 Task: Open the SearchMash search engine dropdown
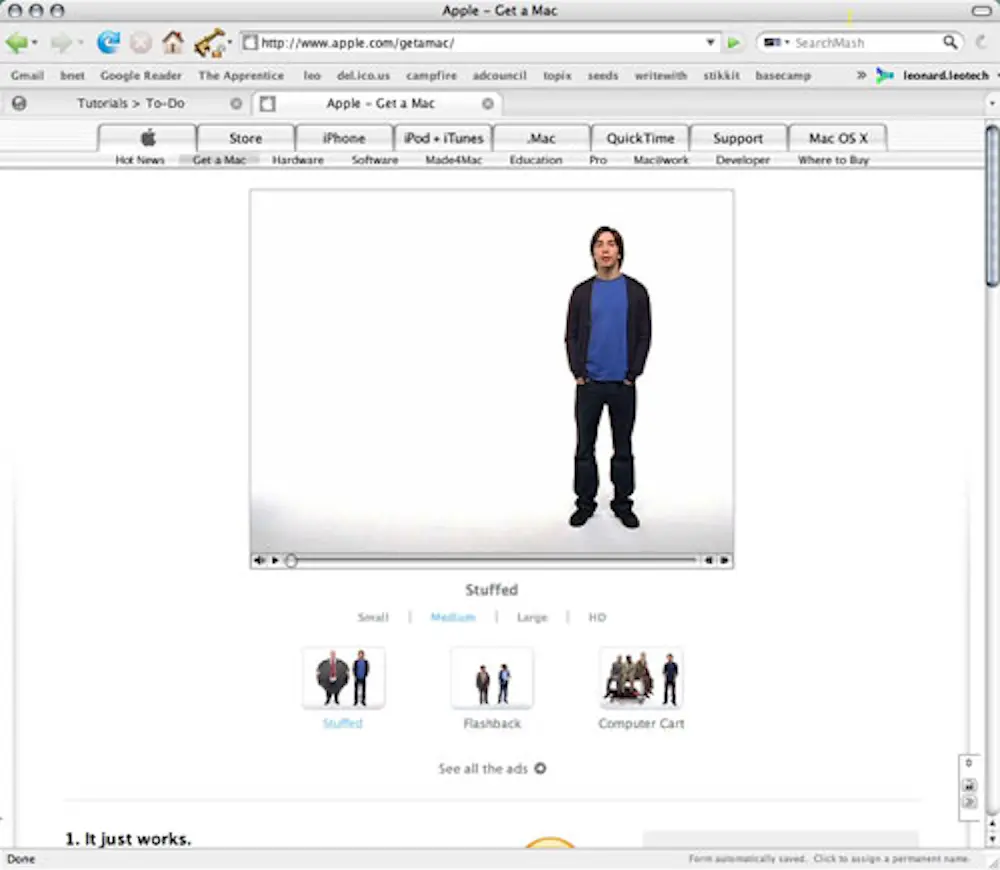pos(776,43)
